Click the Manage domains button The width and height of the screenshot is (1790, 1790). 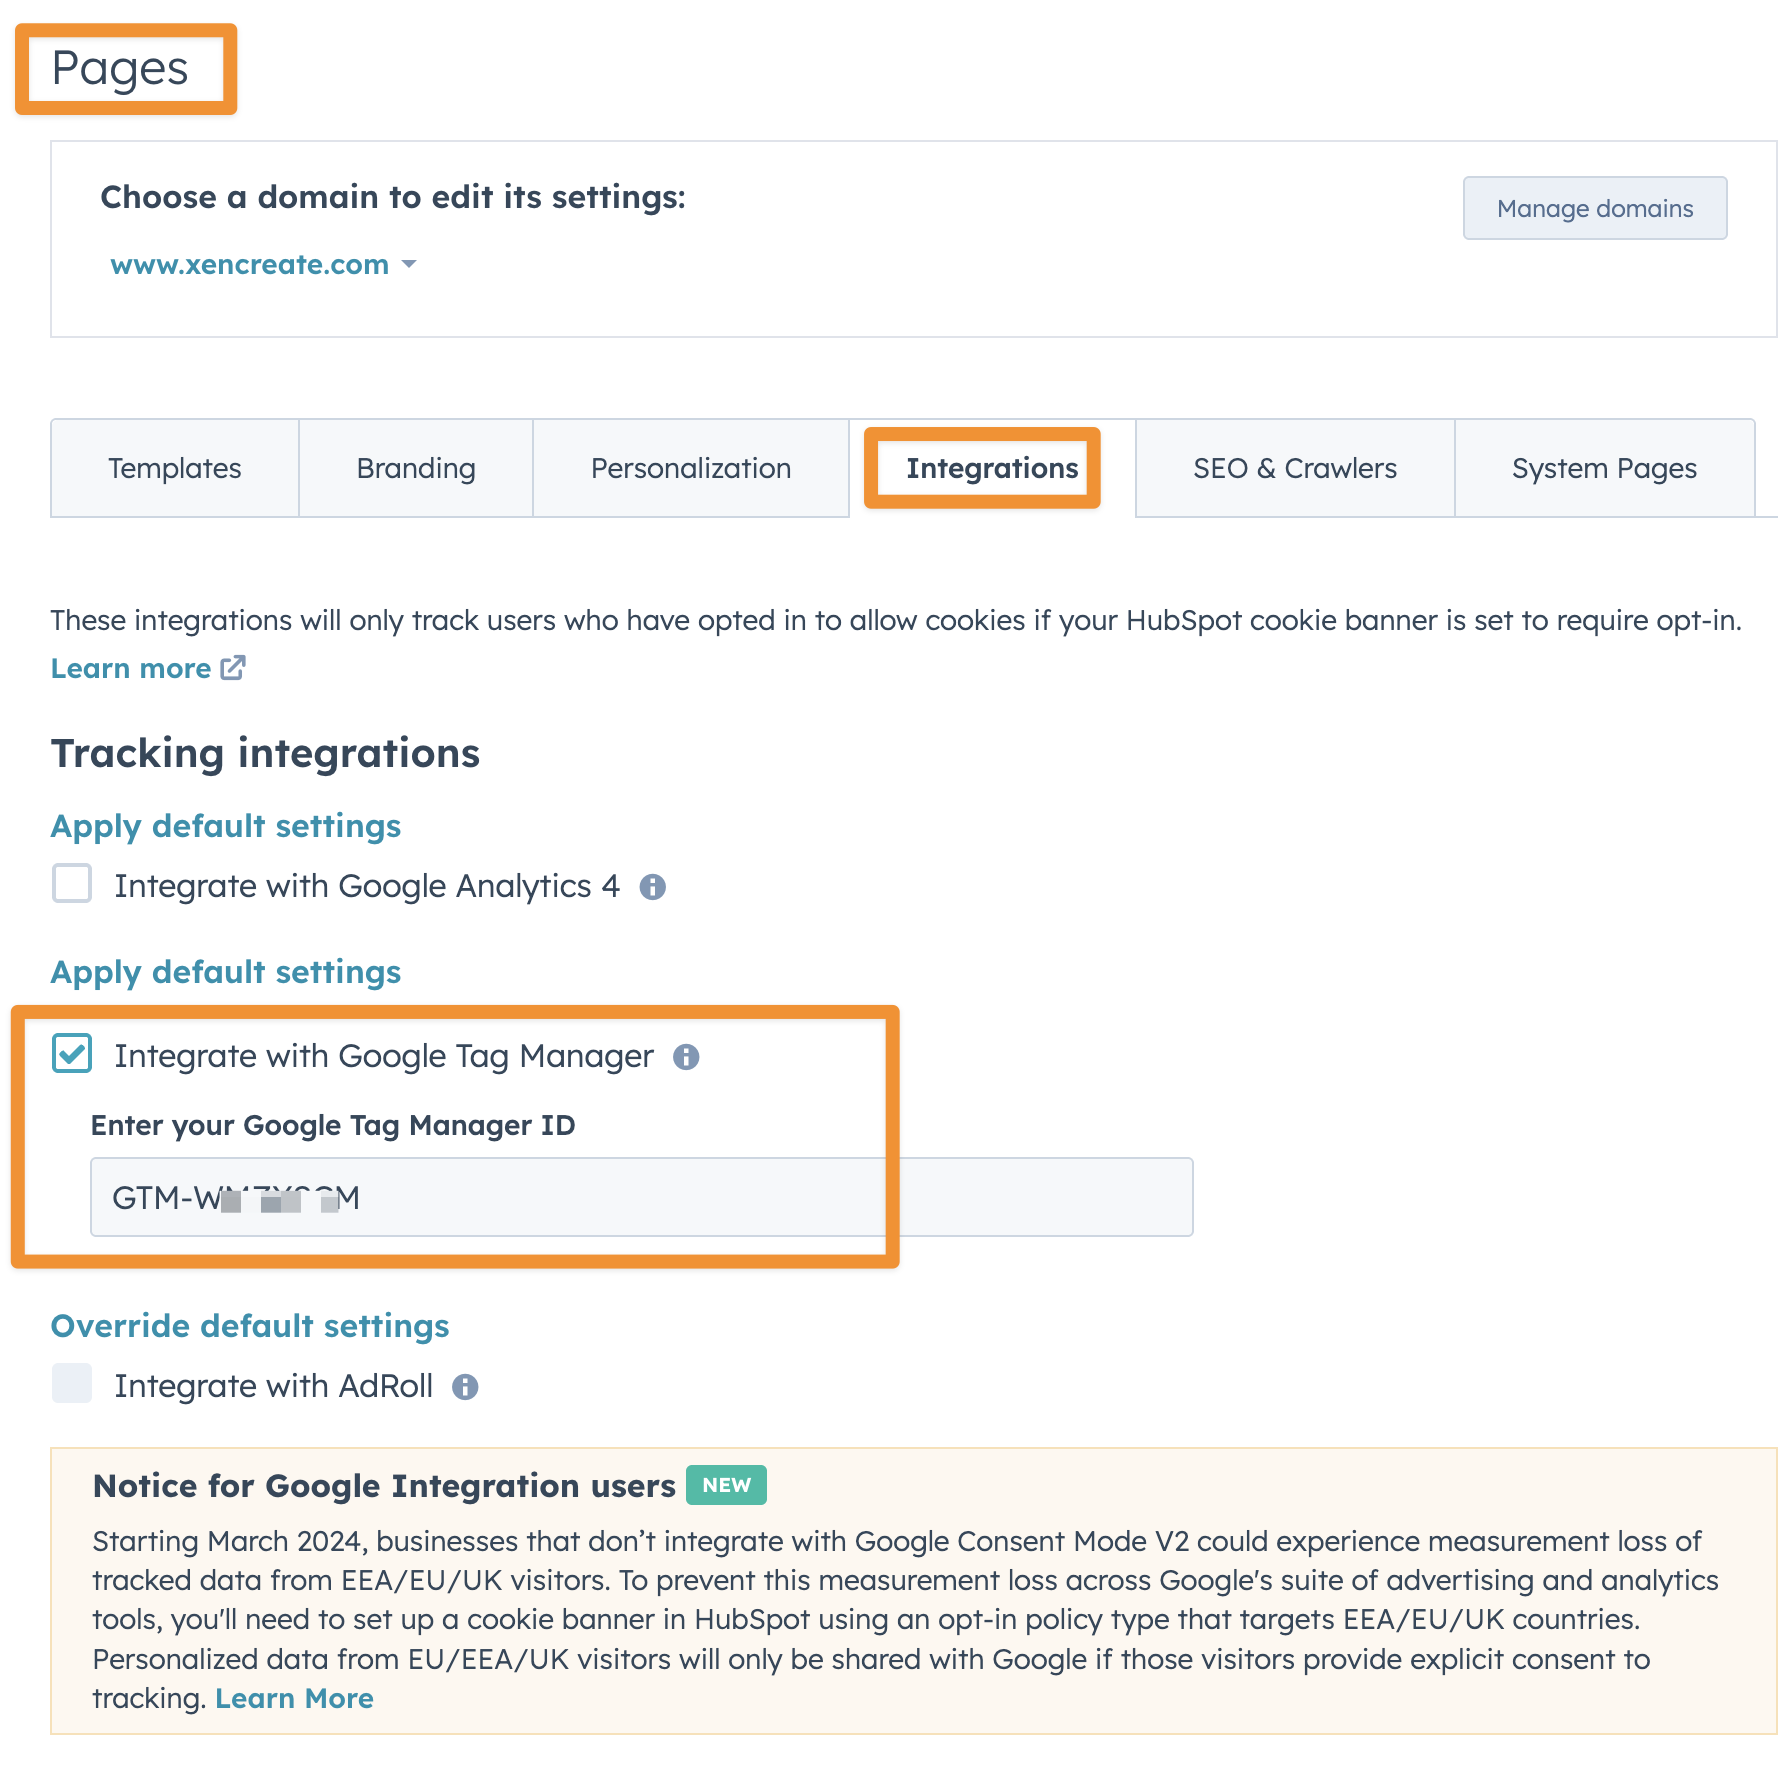pyautogui.click(x=1595, y=208)
